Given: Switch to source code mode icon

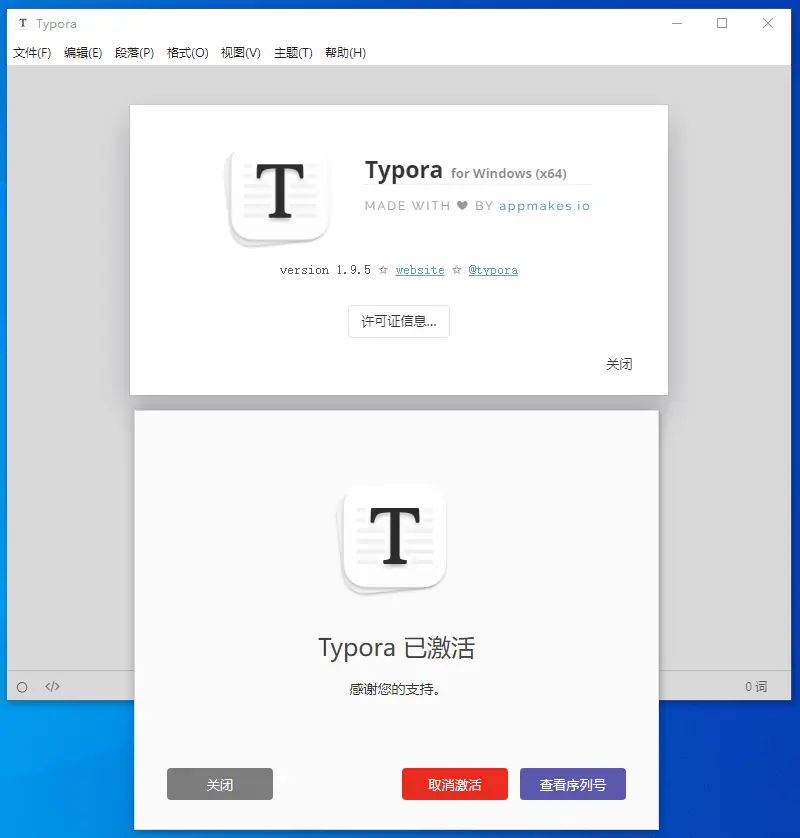Looking at the screenshot, I should pyautogui.click(x=53, y=687).
